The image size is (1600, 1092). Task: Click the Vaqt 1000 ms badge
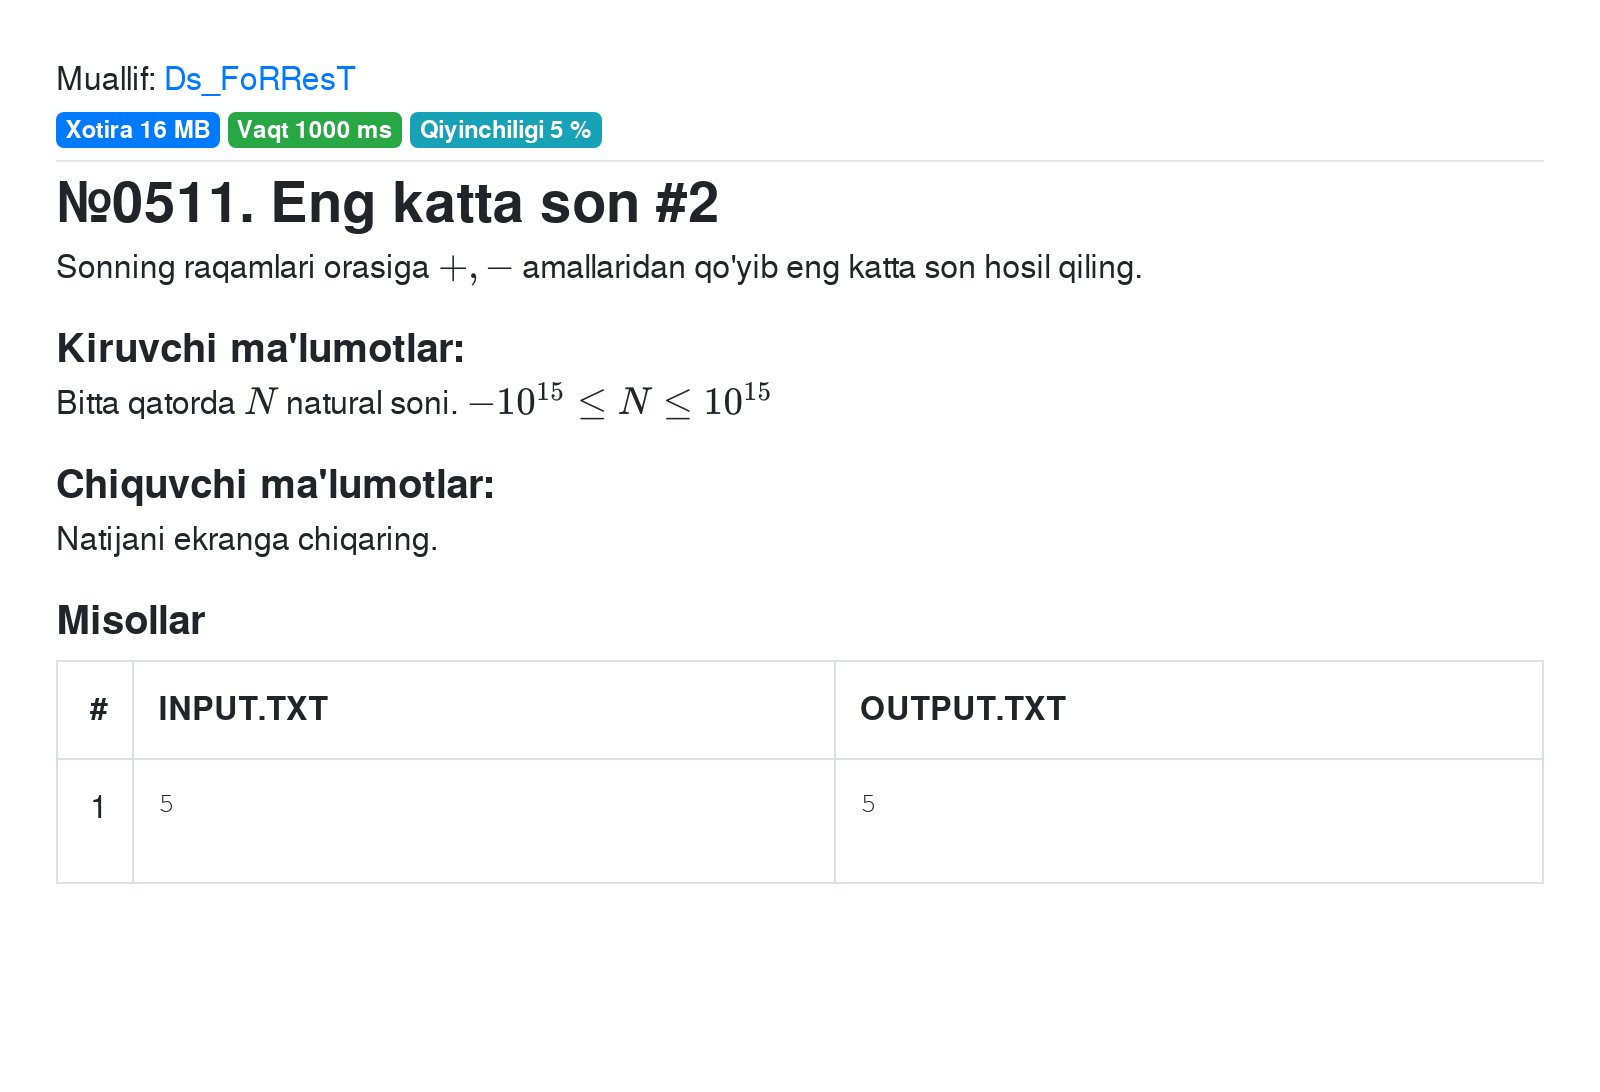pyautogui.click(x=315, y=130)
